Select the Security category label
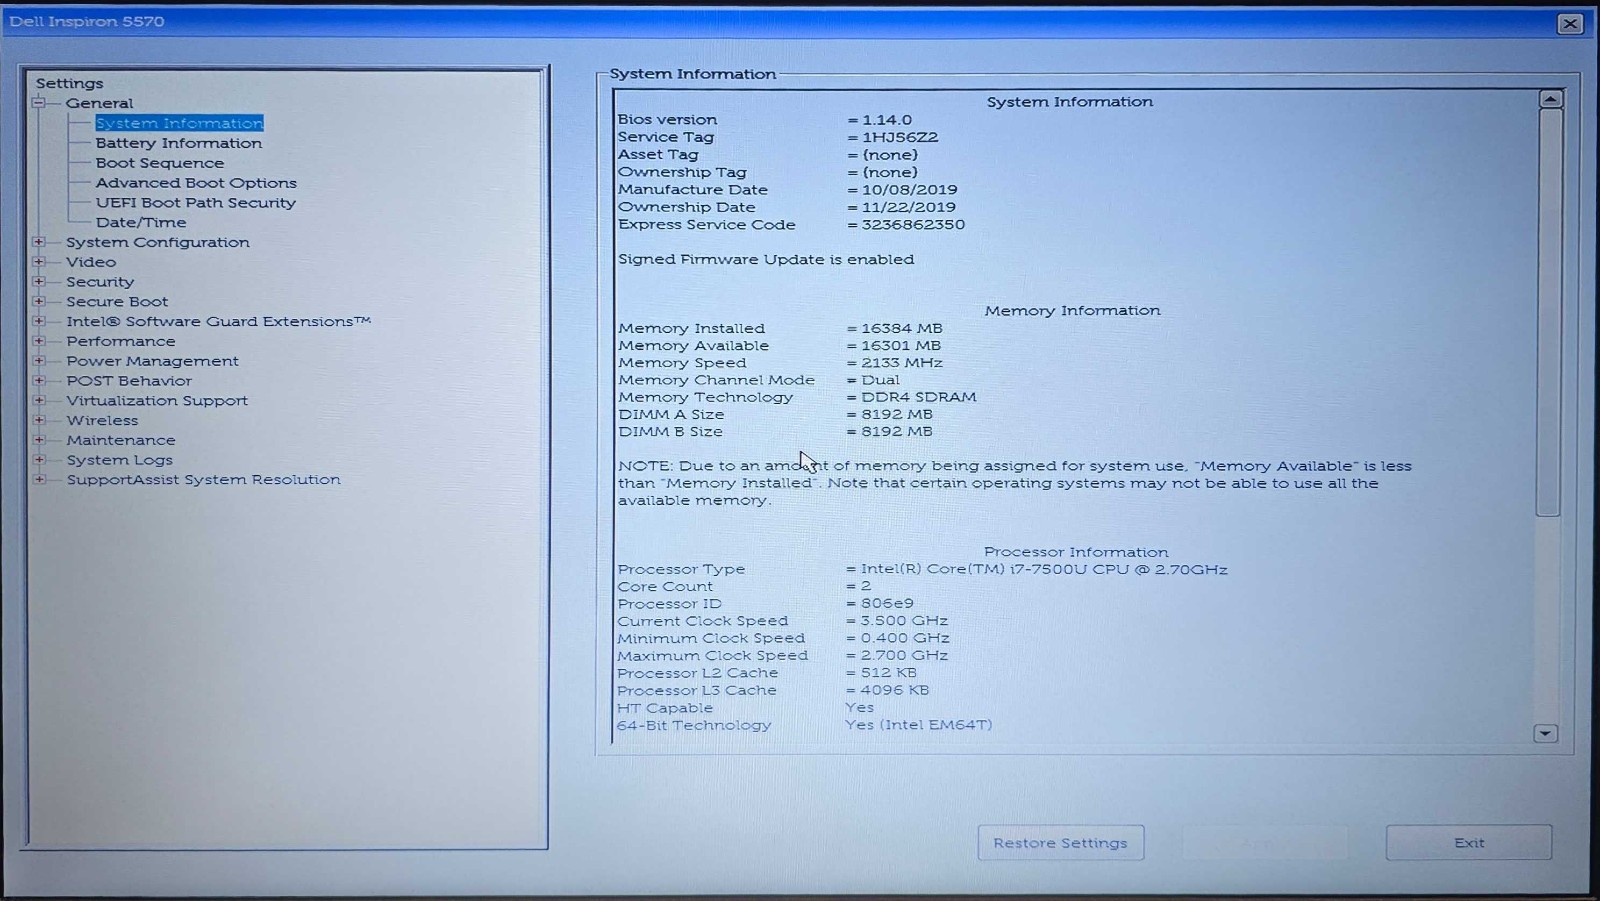The image size is (1600, 901). point(99,282)
